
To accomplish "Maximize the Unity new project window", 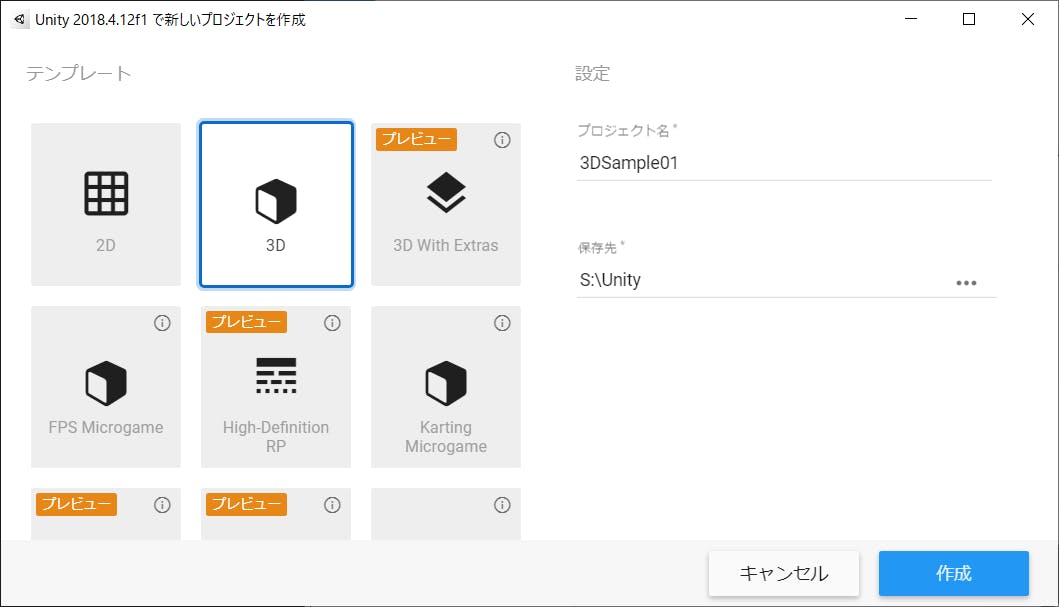I will [968, 19].
